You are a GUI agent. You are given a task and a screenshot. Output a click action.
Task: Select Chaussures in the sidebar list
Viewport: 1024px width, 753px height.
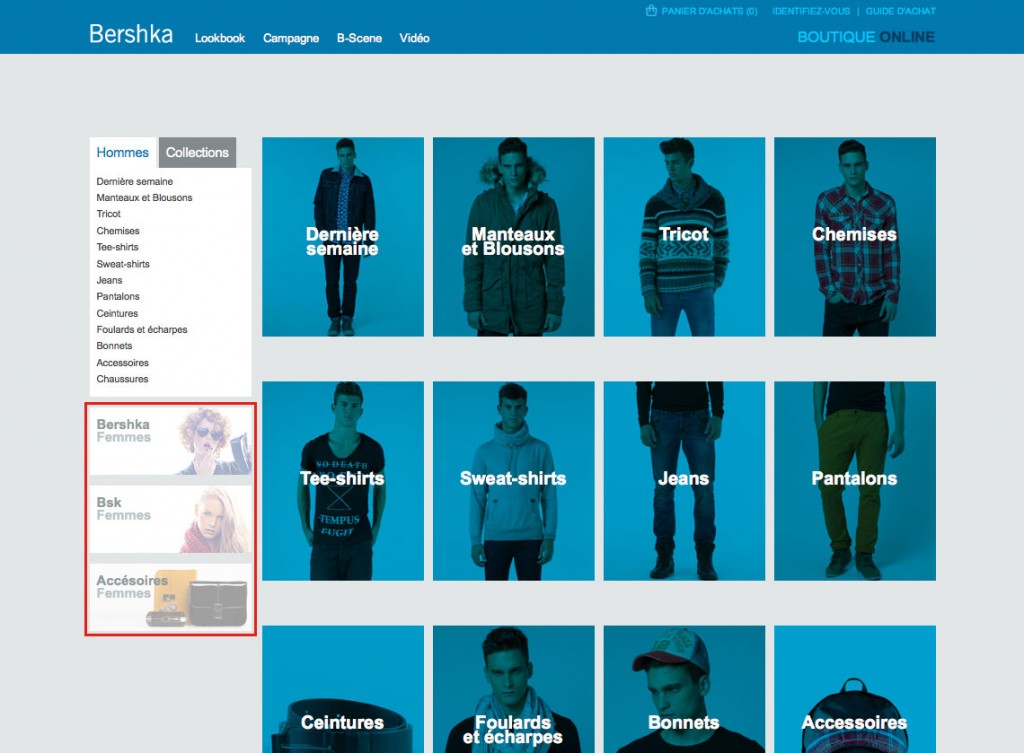pos(123,379)
